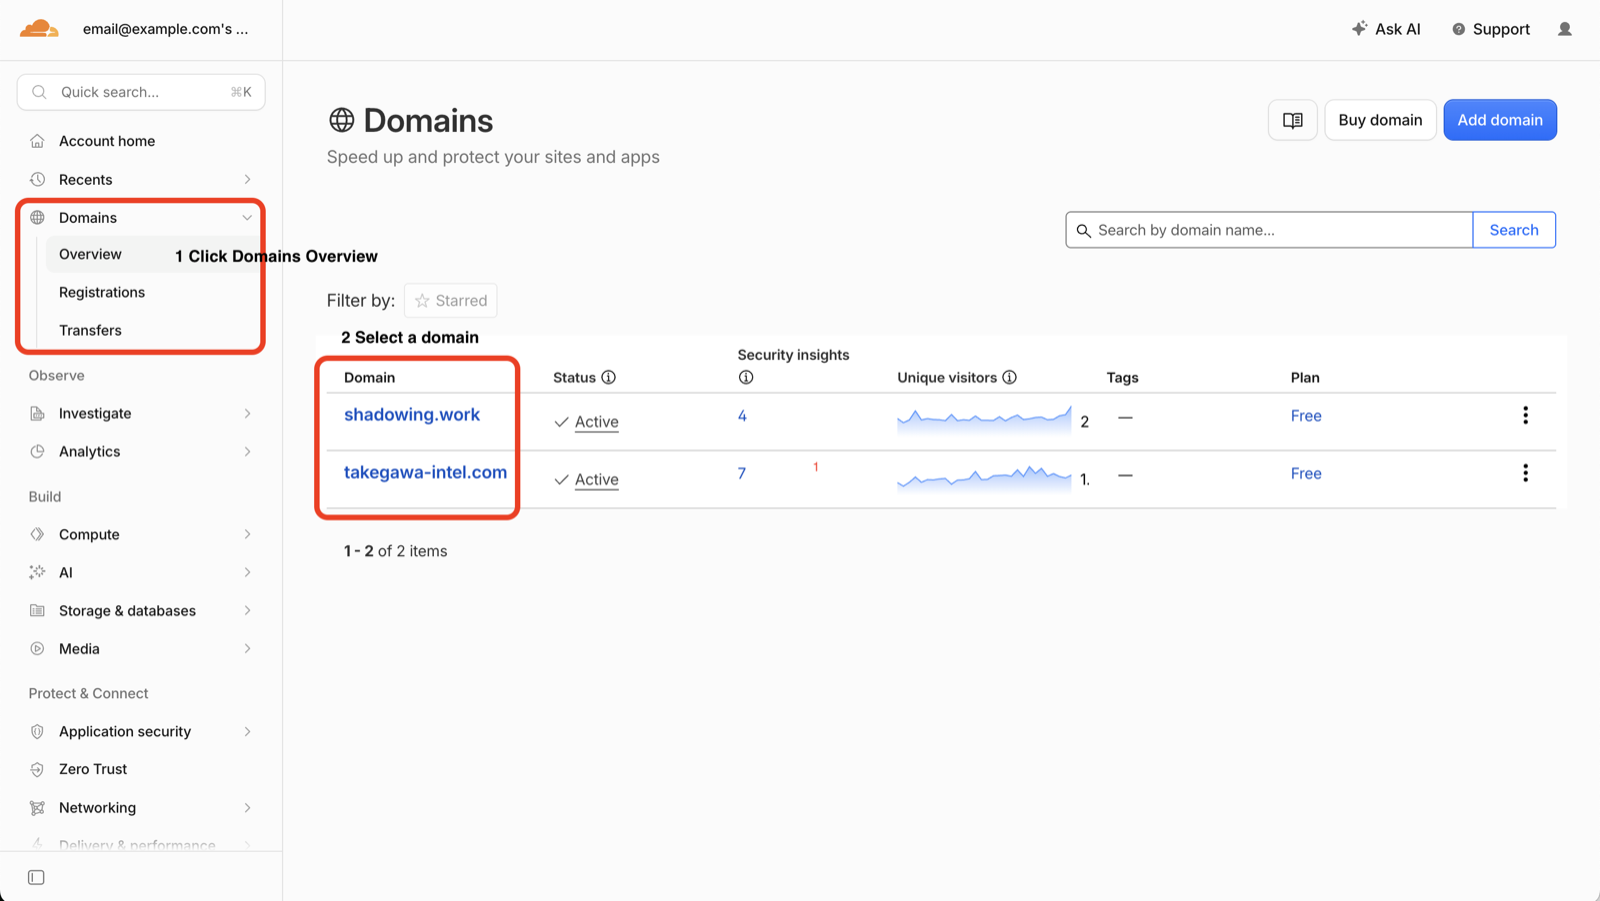Open the Ask AI sparkle icon
Screen dimensions: 1600x901
coord(1359,29)
